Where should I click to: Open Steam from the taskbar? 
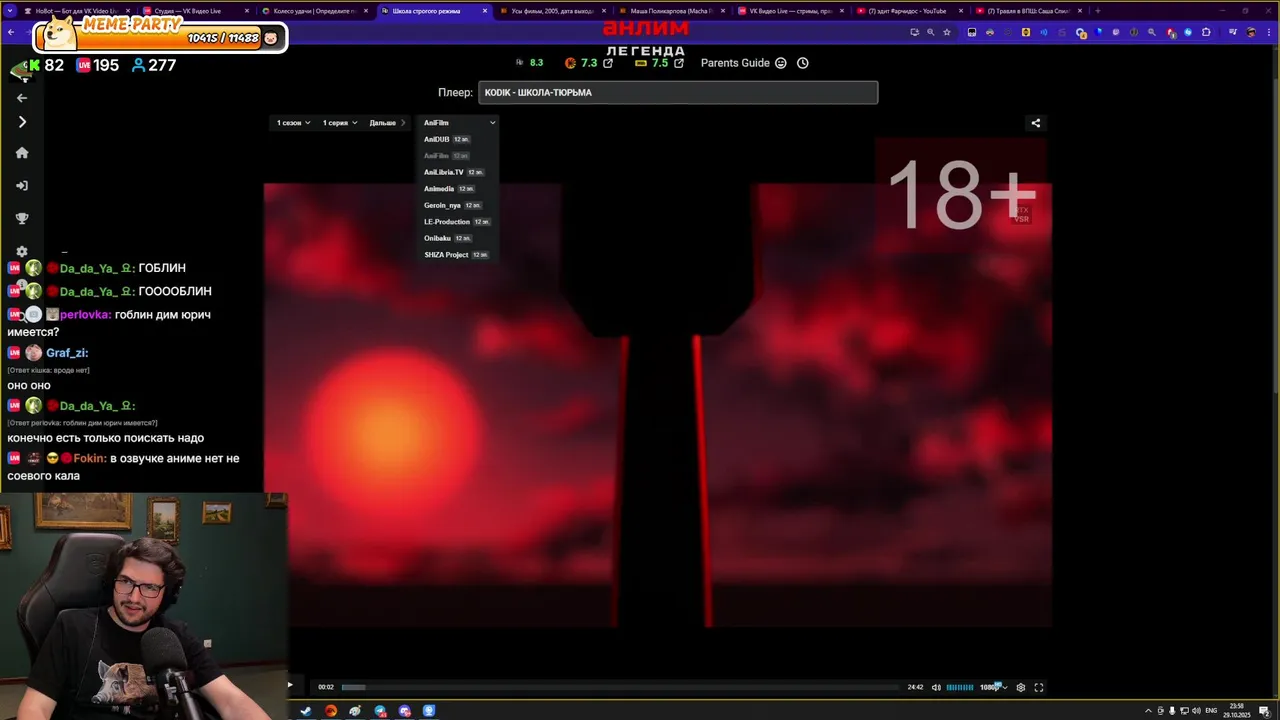[306, 711]
